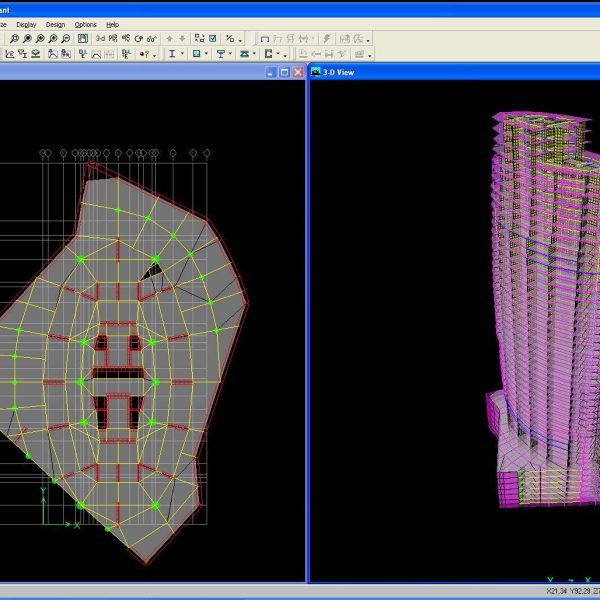Viewport: 600px width, 600px height.
Task: Click the Pan view icon
Action: (83, 38)
